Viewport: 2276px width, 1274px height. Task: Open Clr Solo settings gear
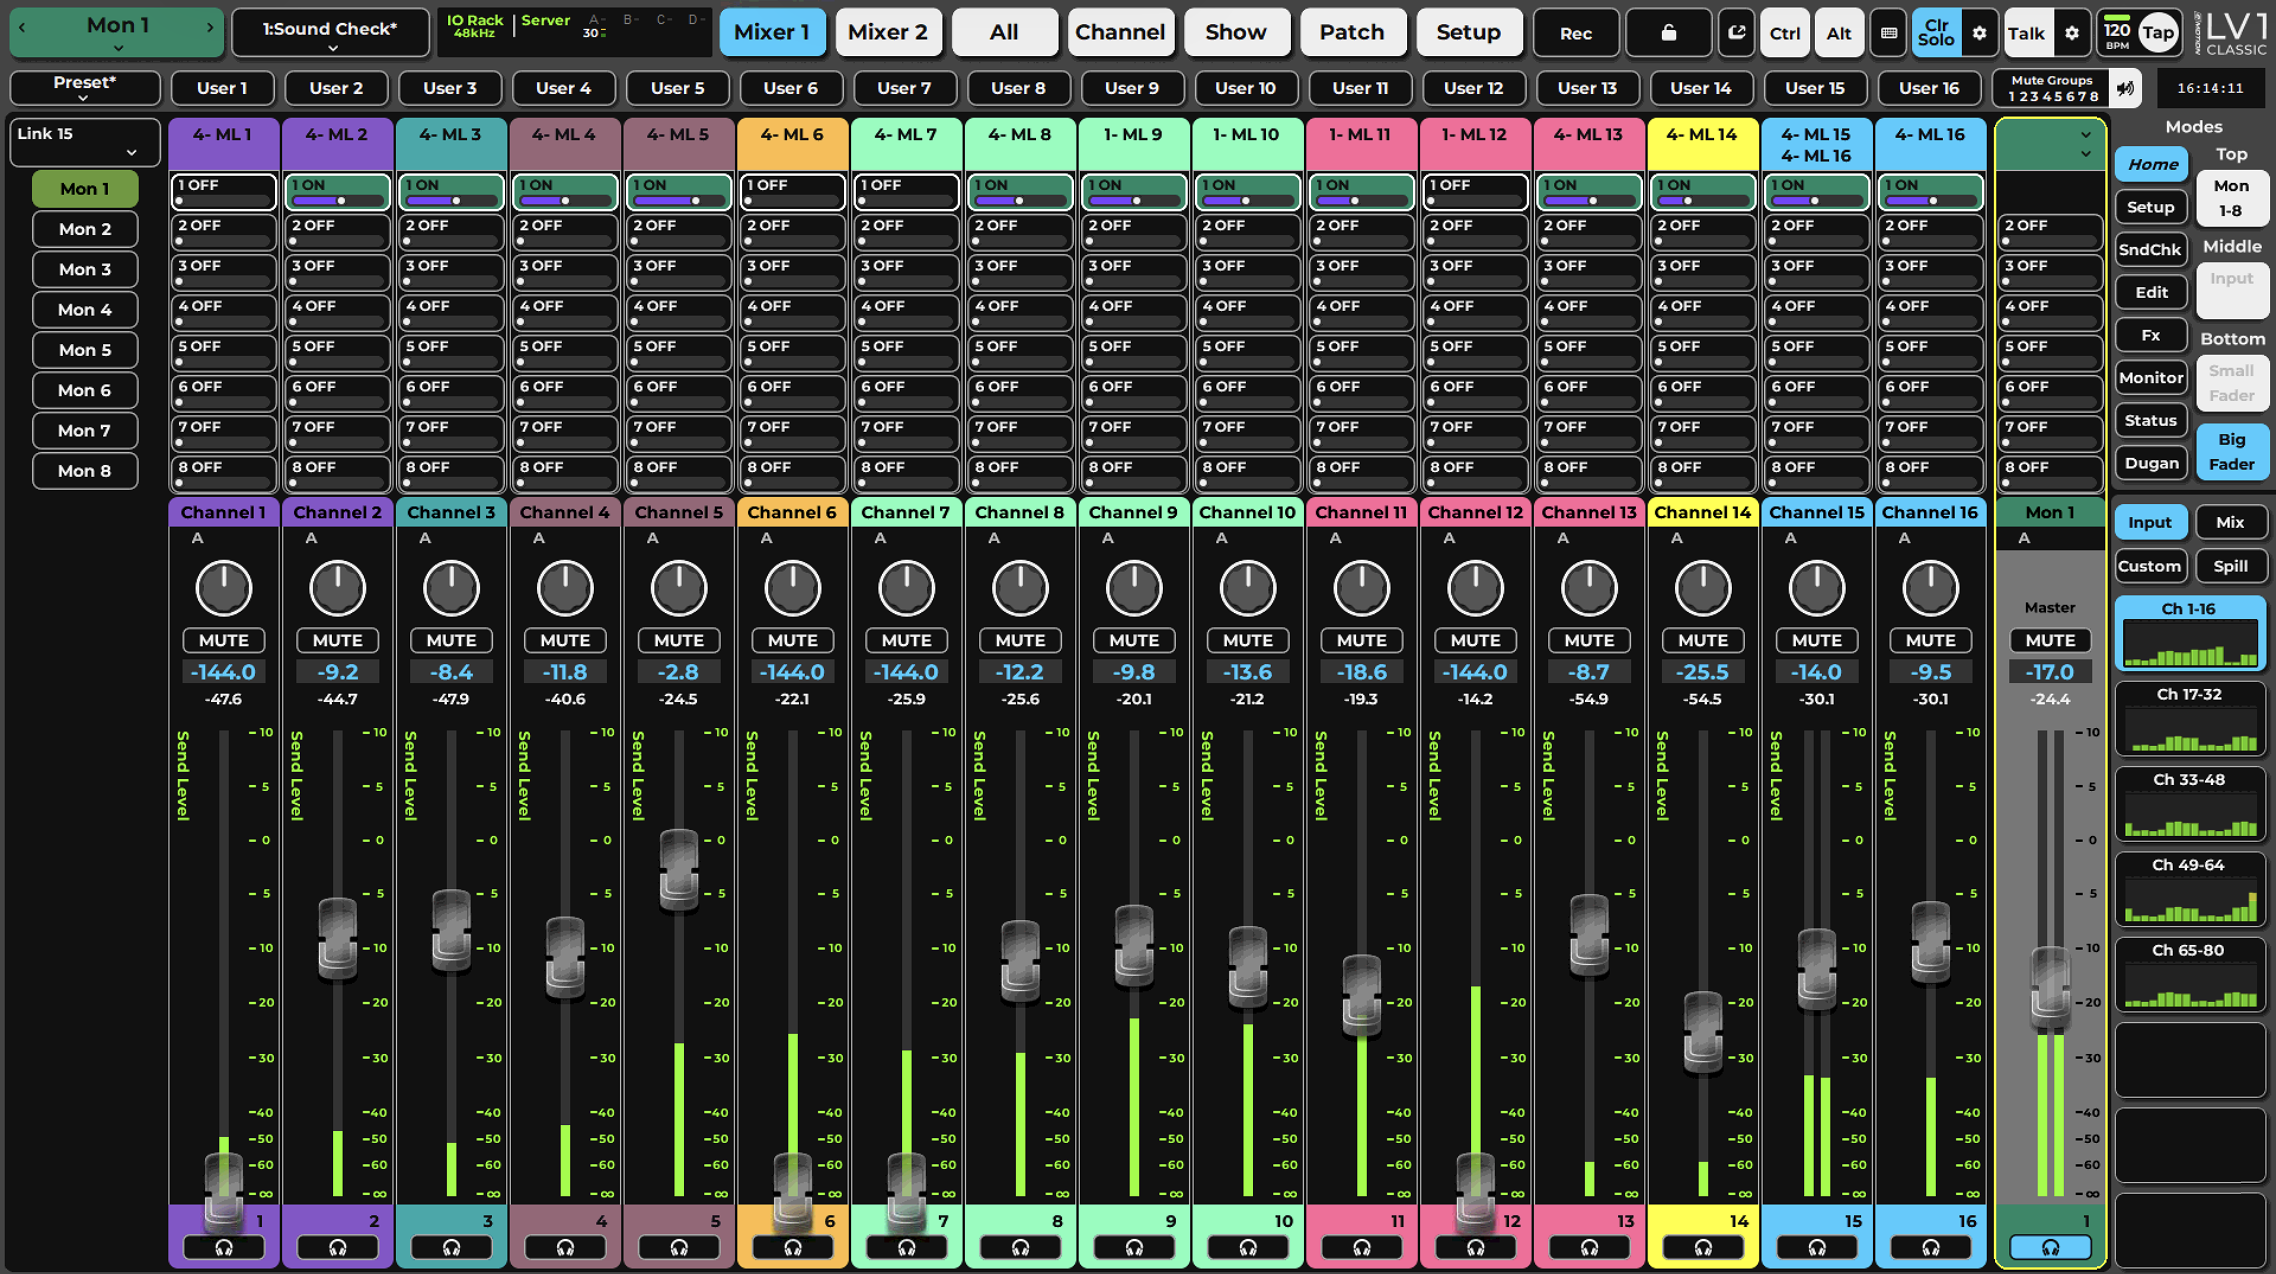click(1979, 33)
